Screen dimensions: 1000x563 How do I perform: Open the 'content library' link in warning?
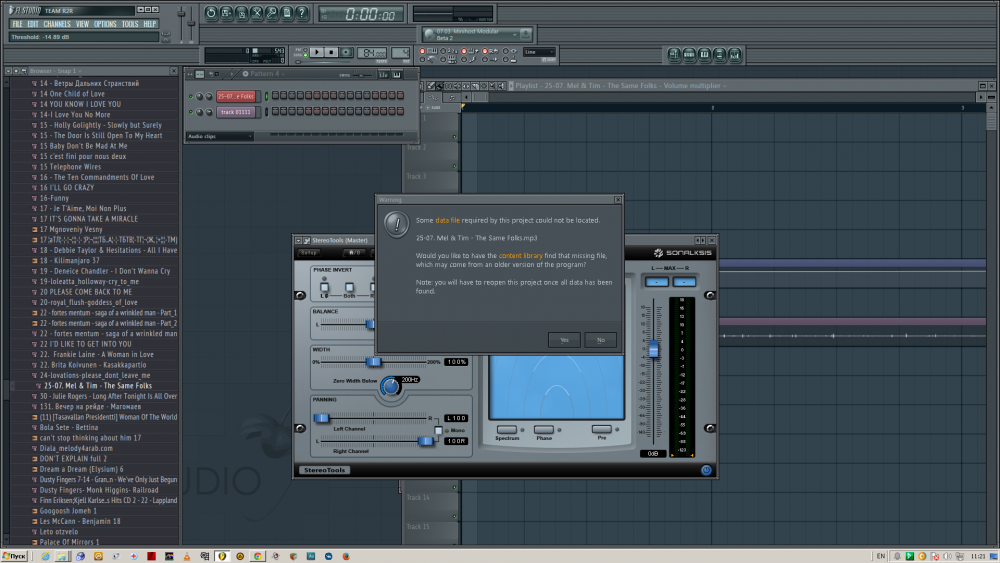click(x=520, y=256)
